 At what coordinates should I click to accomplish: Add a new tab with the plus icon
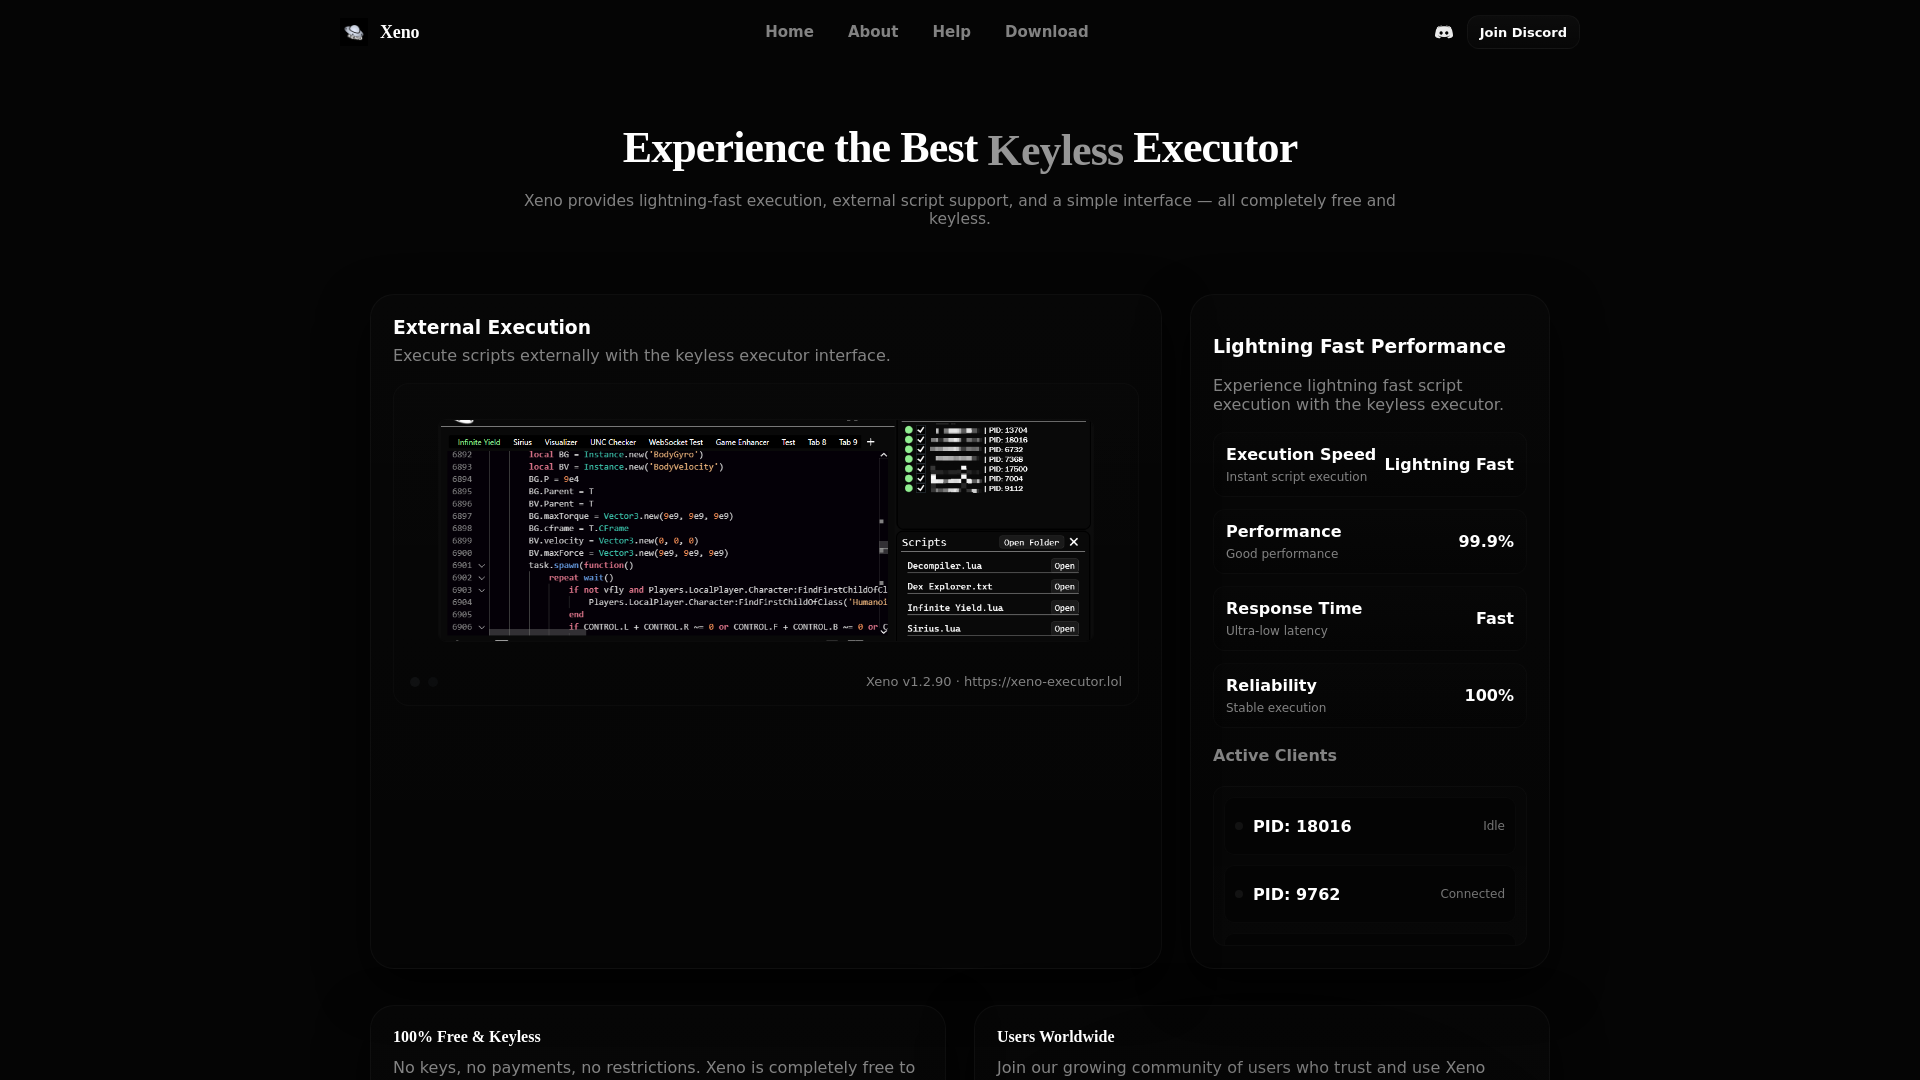pyautogui.click(x=870, y=442)
